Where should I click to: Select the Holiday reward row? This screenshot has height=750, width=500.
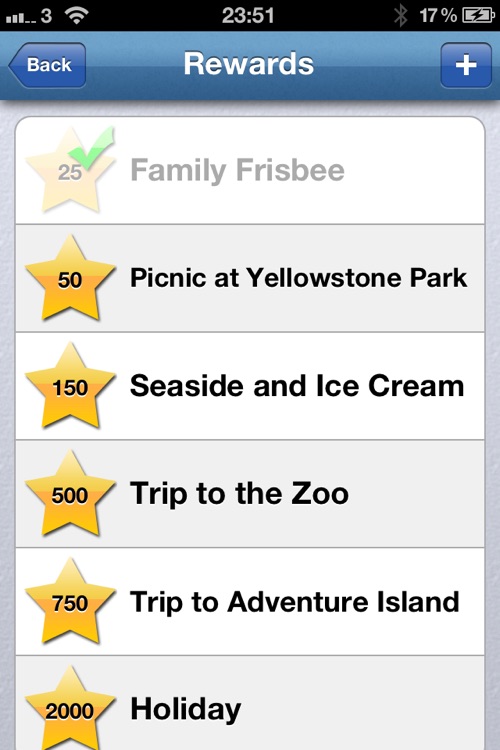pos(250,703)
